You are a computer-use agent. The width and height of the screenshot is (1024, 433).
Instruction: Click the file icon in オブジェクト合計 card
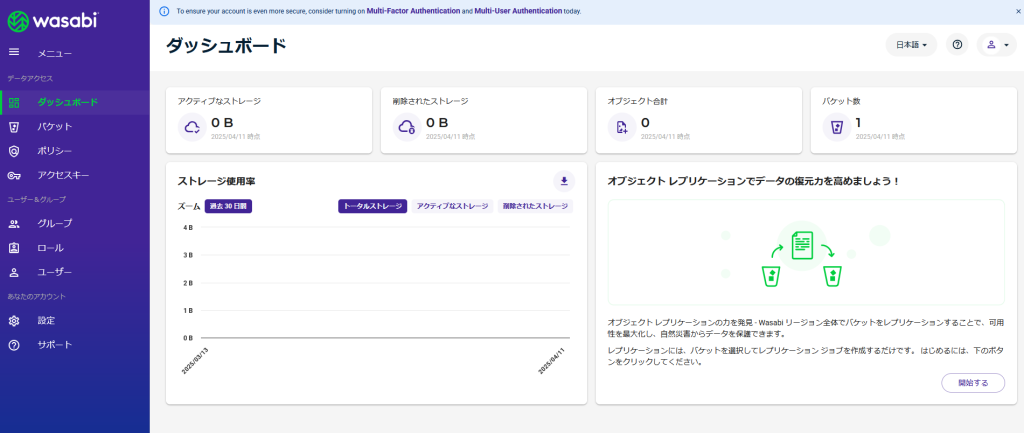pos(622,127)
